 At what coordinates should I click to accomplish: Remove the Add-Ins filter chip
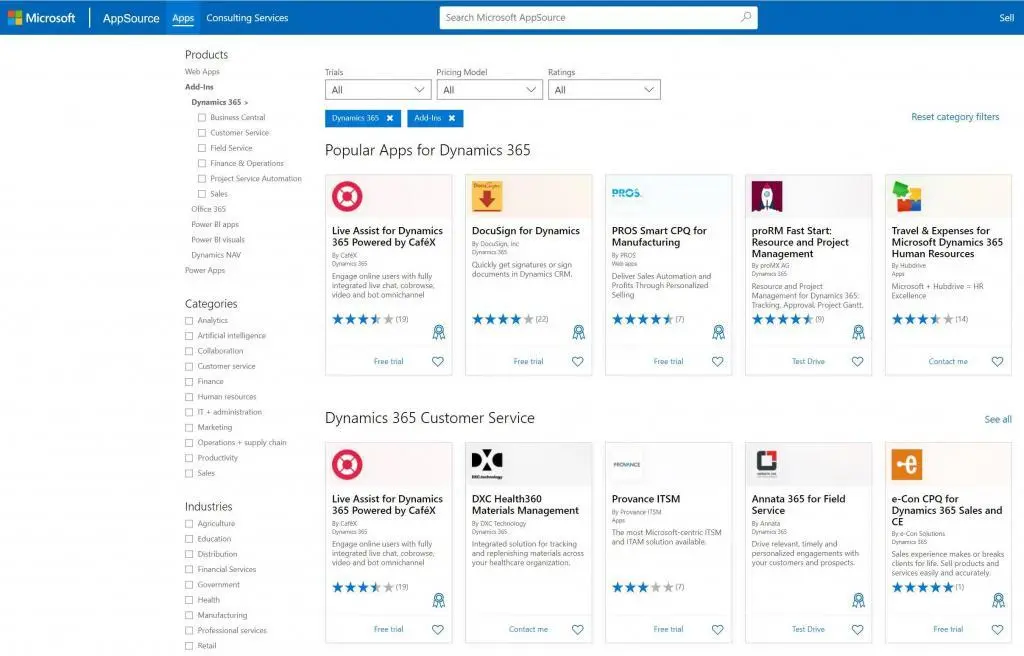click(x=452, y=118)
